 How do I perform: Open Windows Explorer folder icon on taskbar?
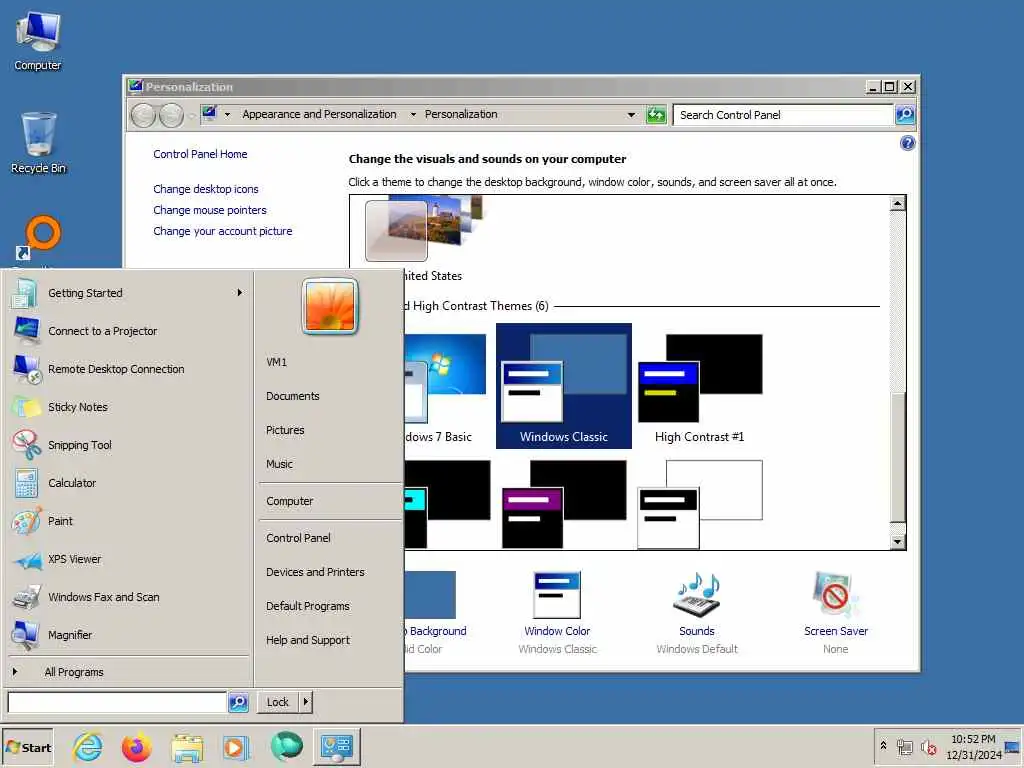pos(187,747)
